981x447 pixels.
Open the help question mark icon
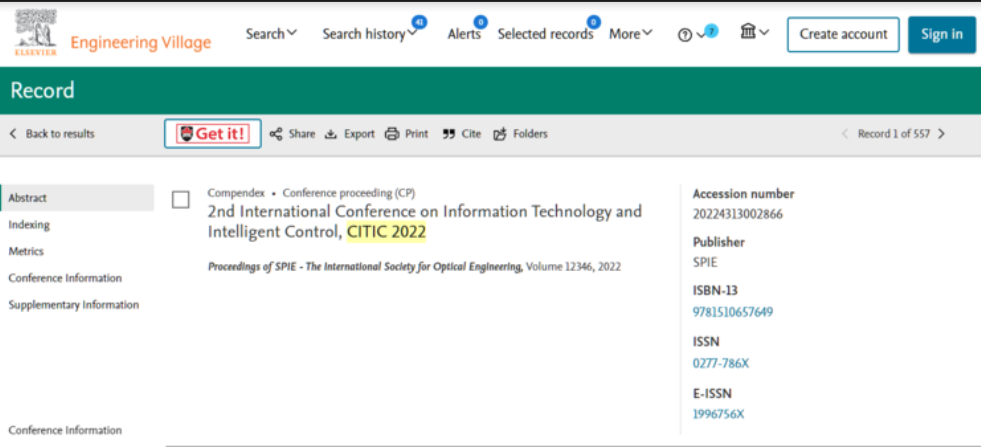(685, 35)
